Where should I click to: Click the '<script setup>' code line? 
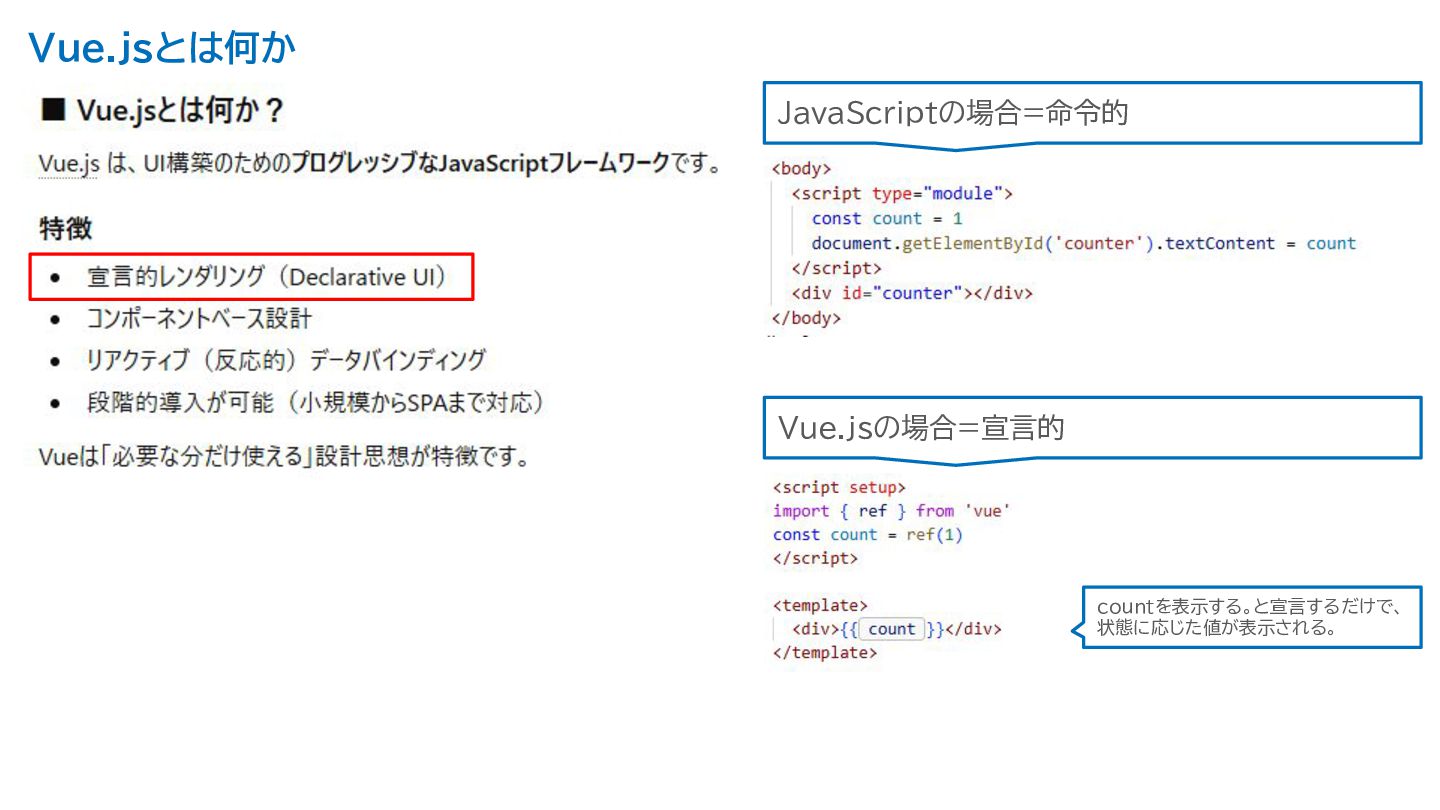click(x=839, y=488)
